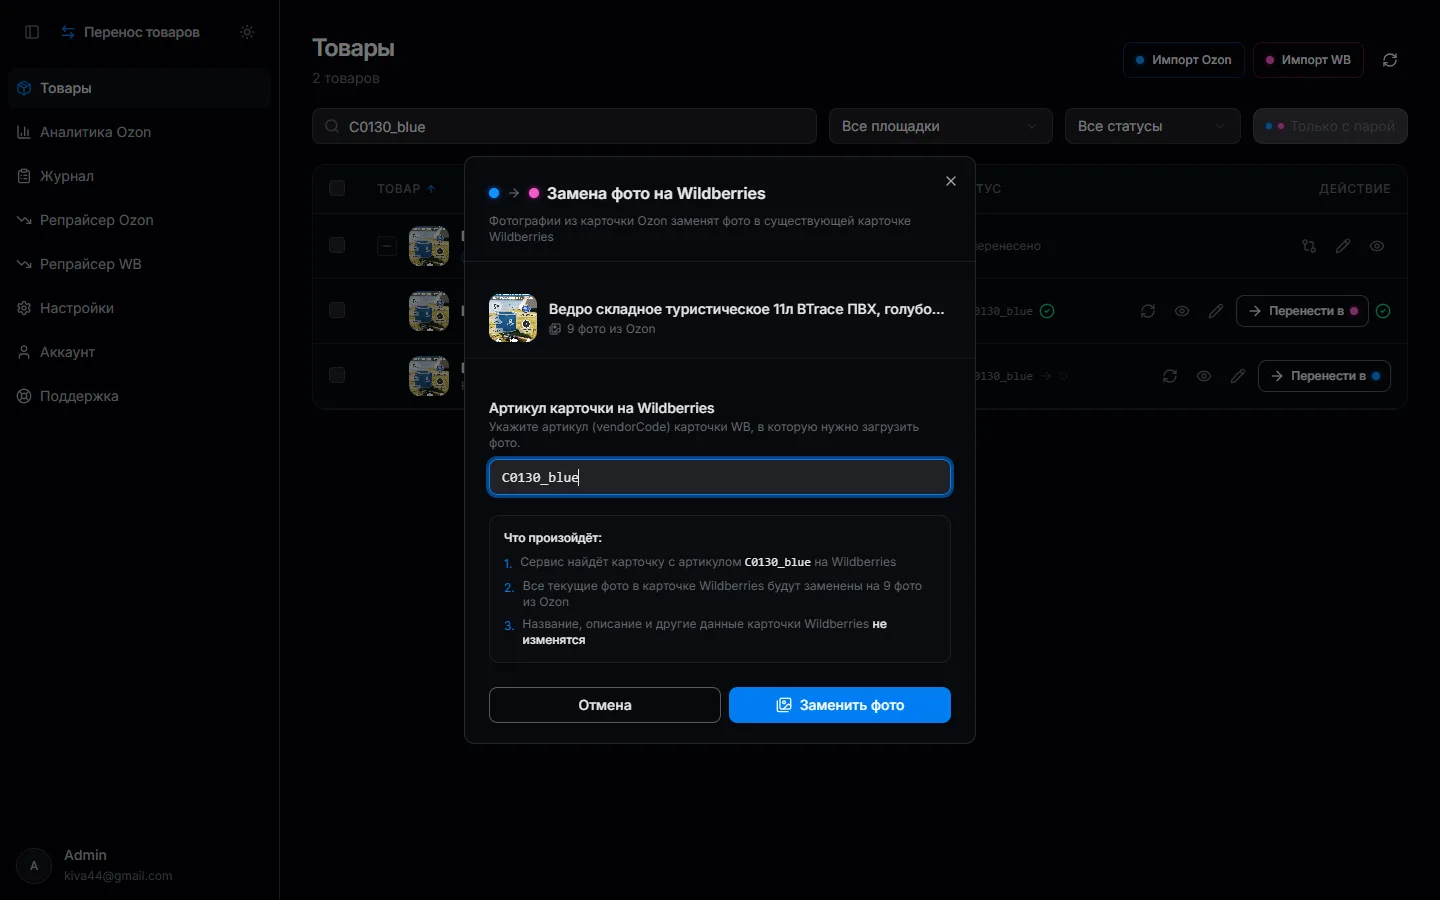Tick the checkbox in the pink-dot Перенести в row
The width and height of the screenshot is (1440, 900).
337,310
